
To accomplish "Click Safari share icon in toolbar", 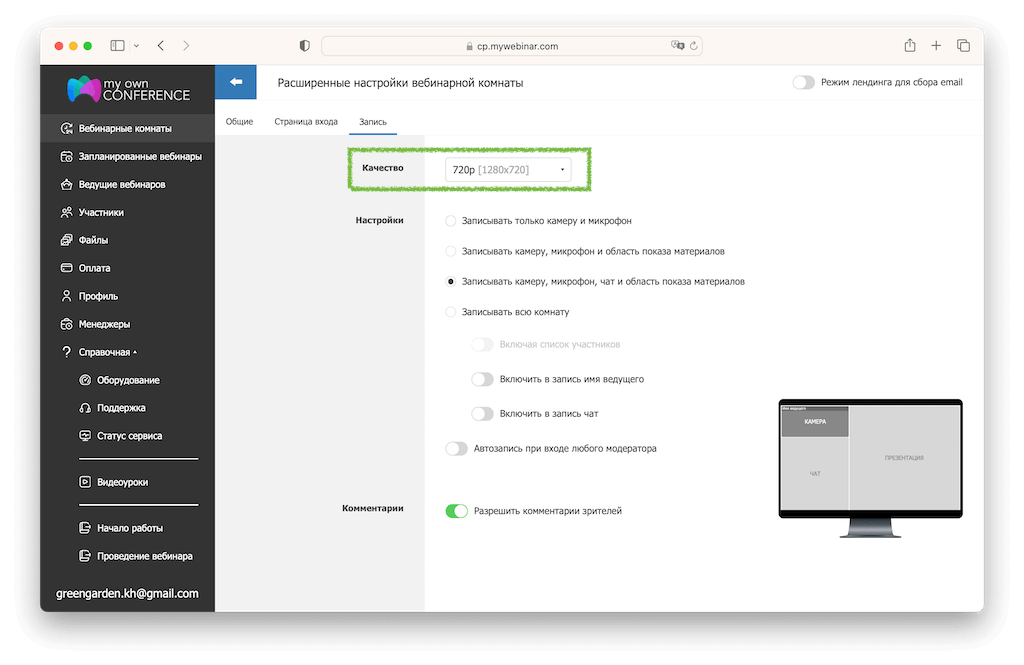I will 910,46.
